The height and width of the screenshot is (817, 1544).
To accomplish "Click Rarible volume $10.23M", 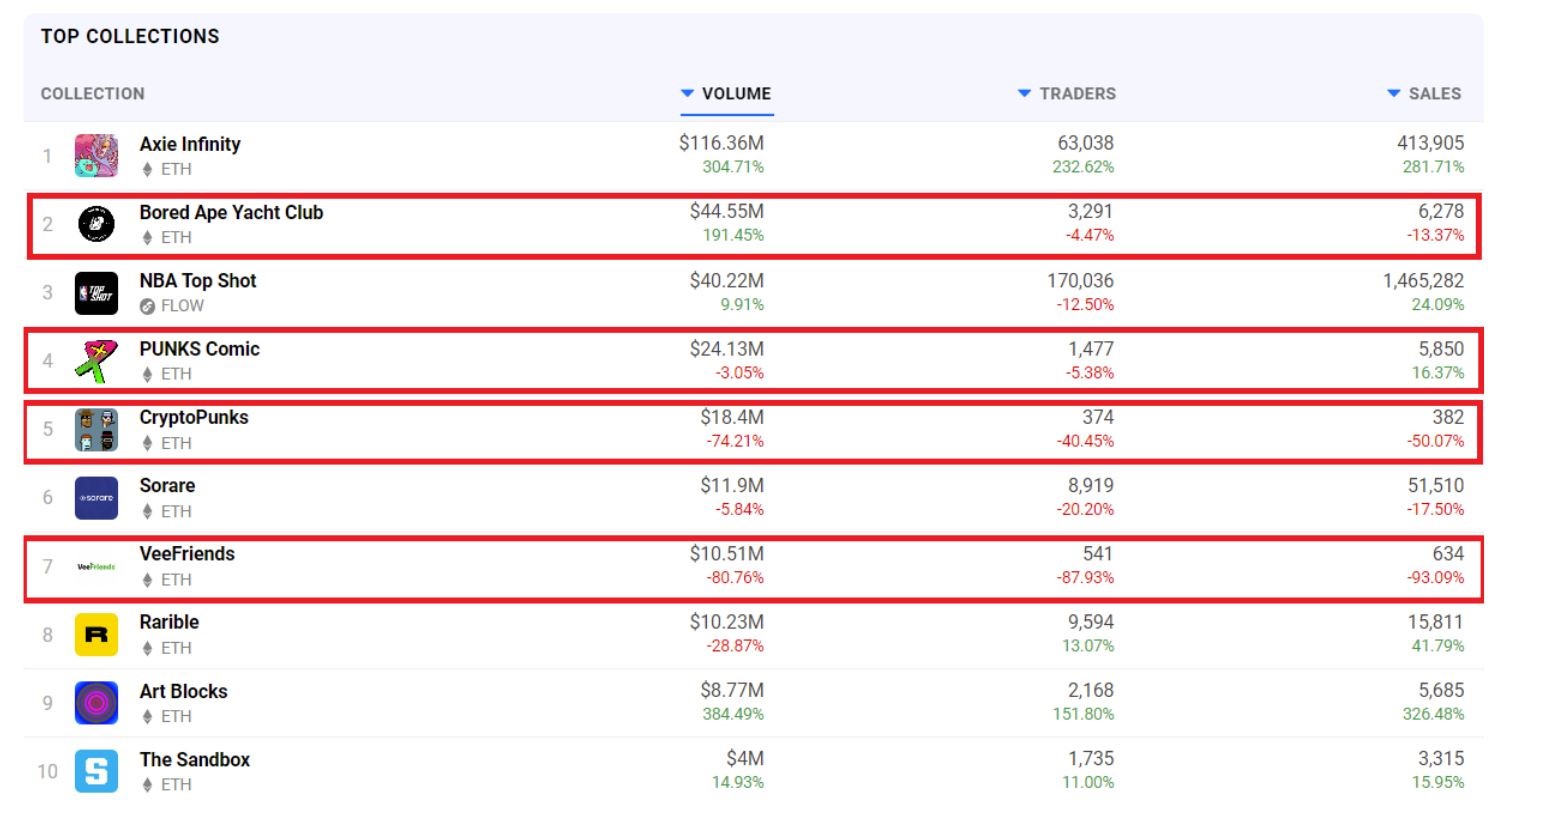I will click(727, 622).
